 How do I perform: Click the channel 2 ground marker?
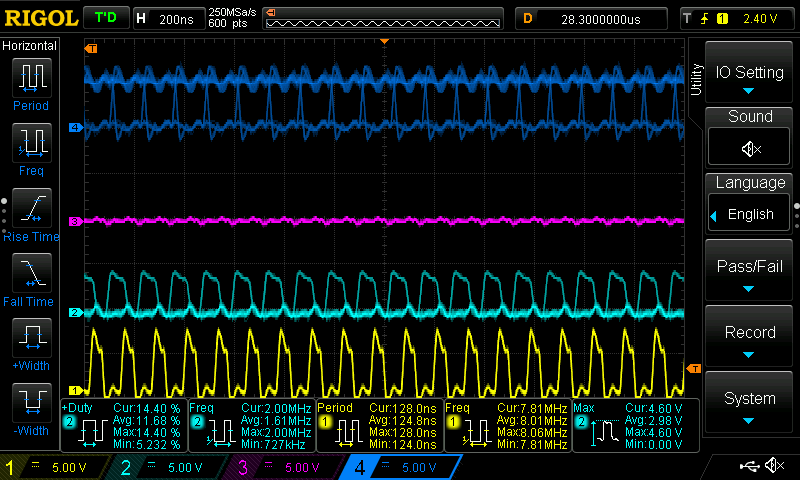point(76,312)
